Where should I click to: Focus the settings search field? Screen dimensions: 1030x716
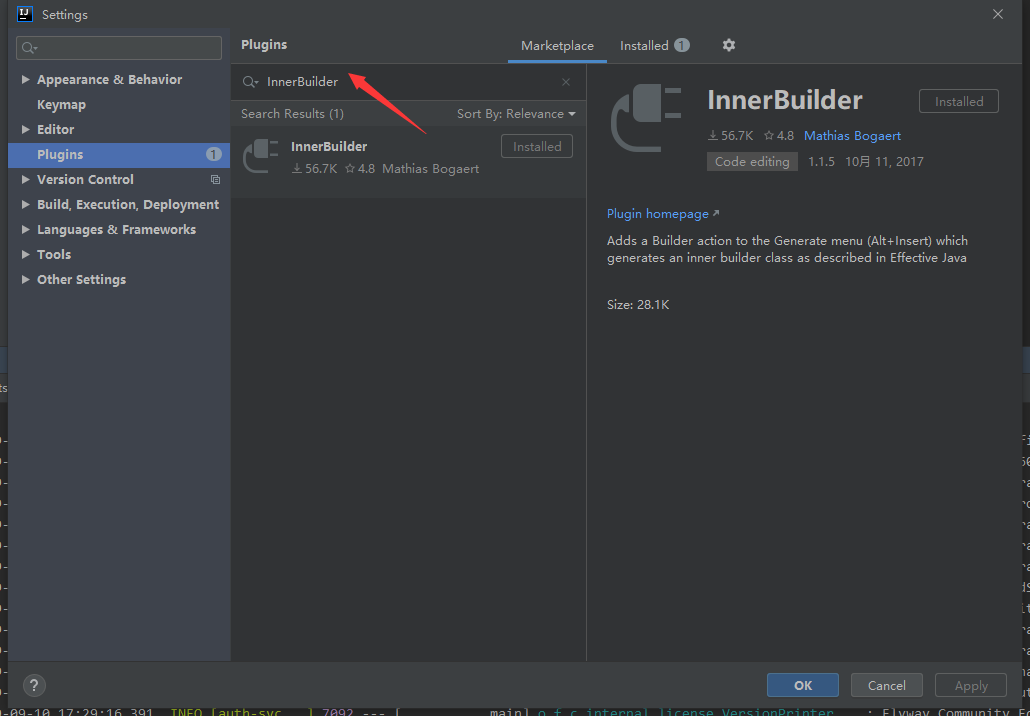tap(119, 48)
